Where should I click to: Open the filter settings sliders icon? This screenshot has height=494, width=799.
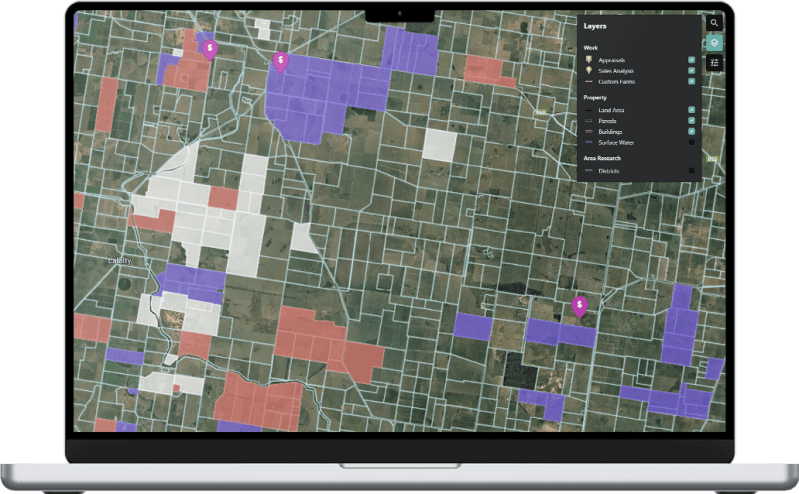click(714, 63)
